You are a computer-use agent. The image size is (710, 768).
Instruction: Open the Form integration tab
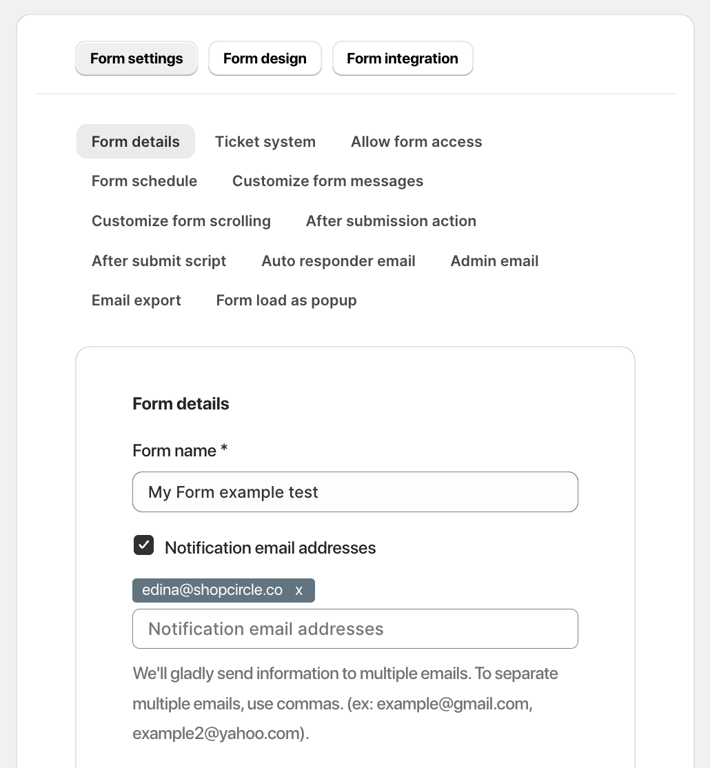pyautogui.click(x=402, y=58)
